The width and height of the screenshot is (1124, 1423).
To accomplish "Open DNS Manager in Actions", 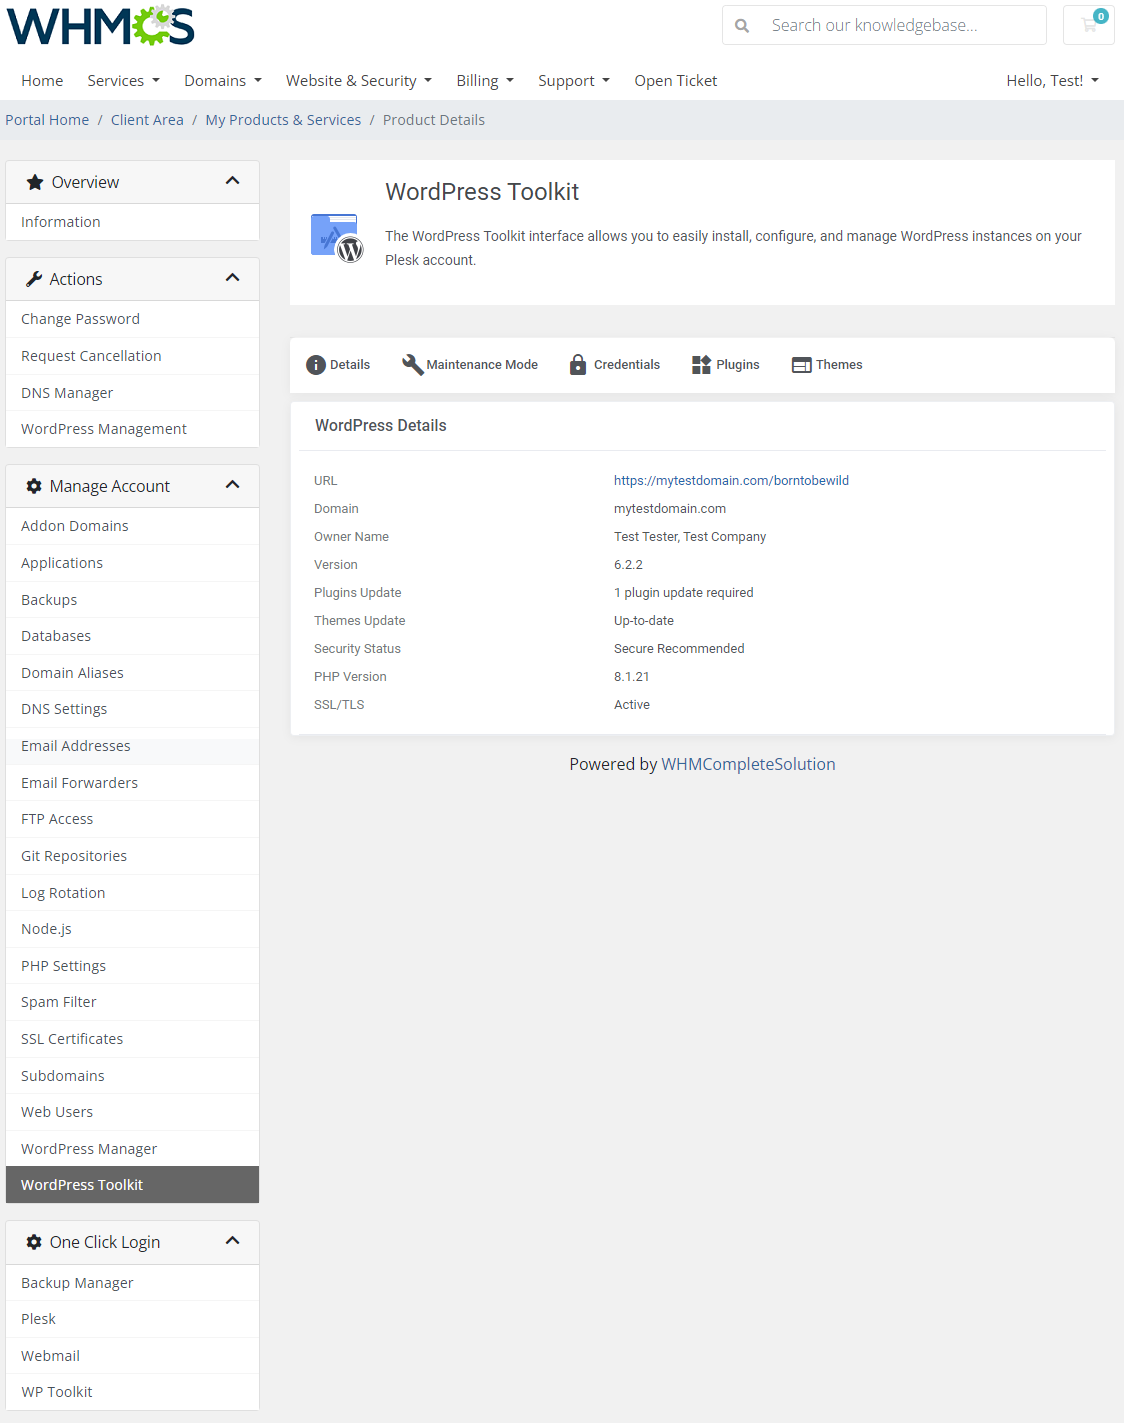I will point(132,393).
